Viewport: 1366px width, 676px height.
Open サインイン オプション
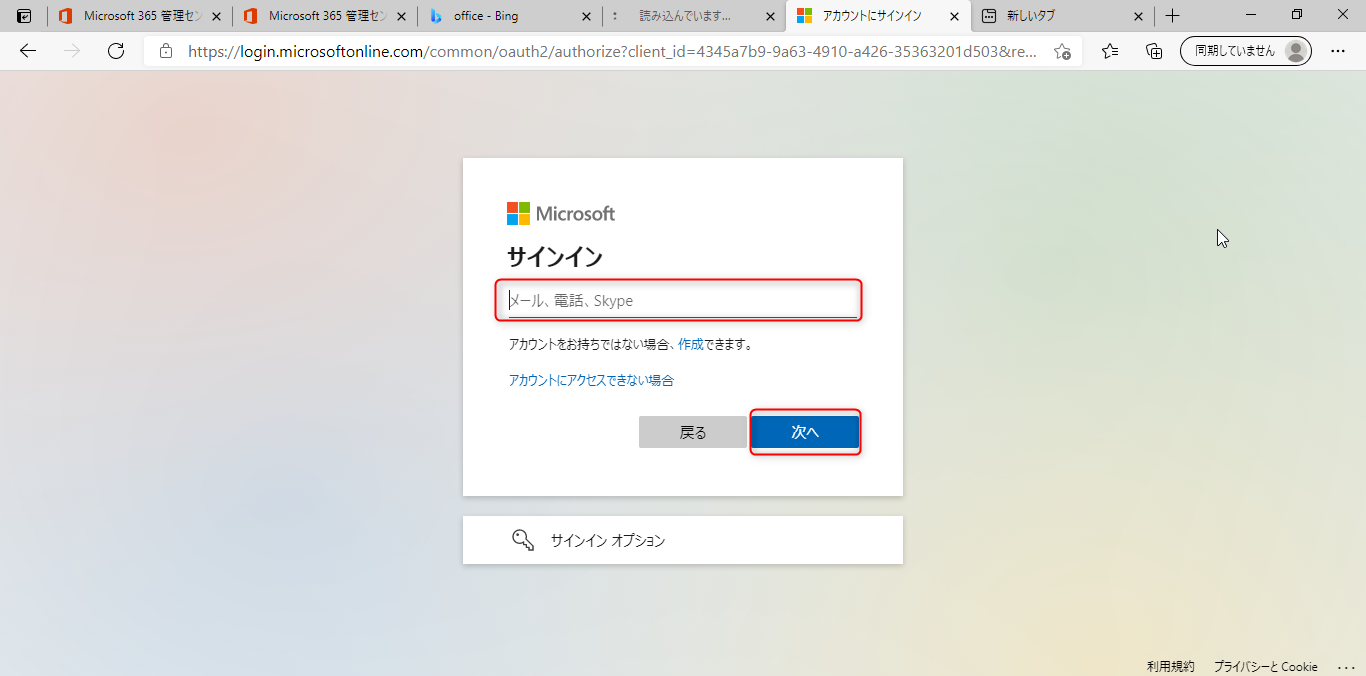pos(683,540)
